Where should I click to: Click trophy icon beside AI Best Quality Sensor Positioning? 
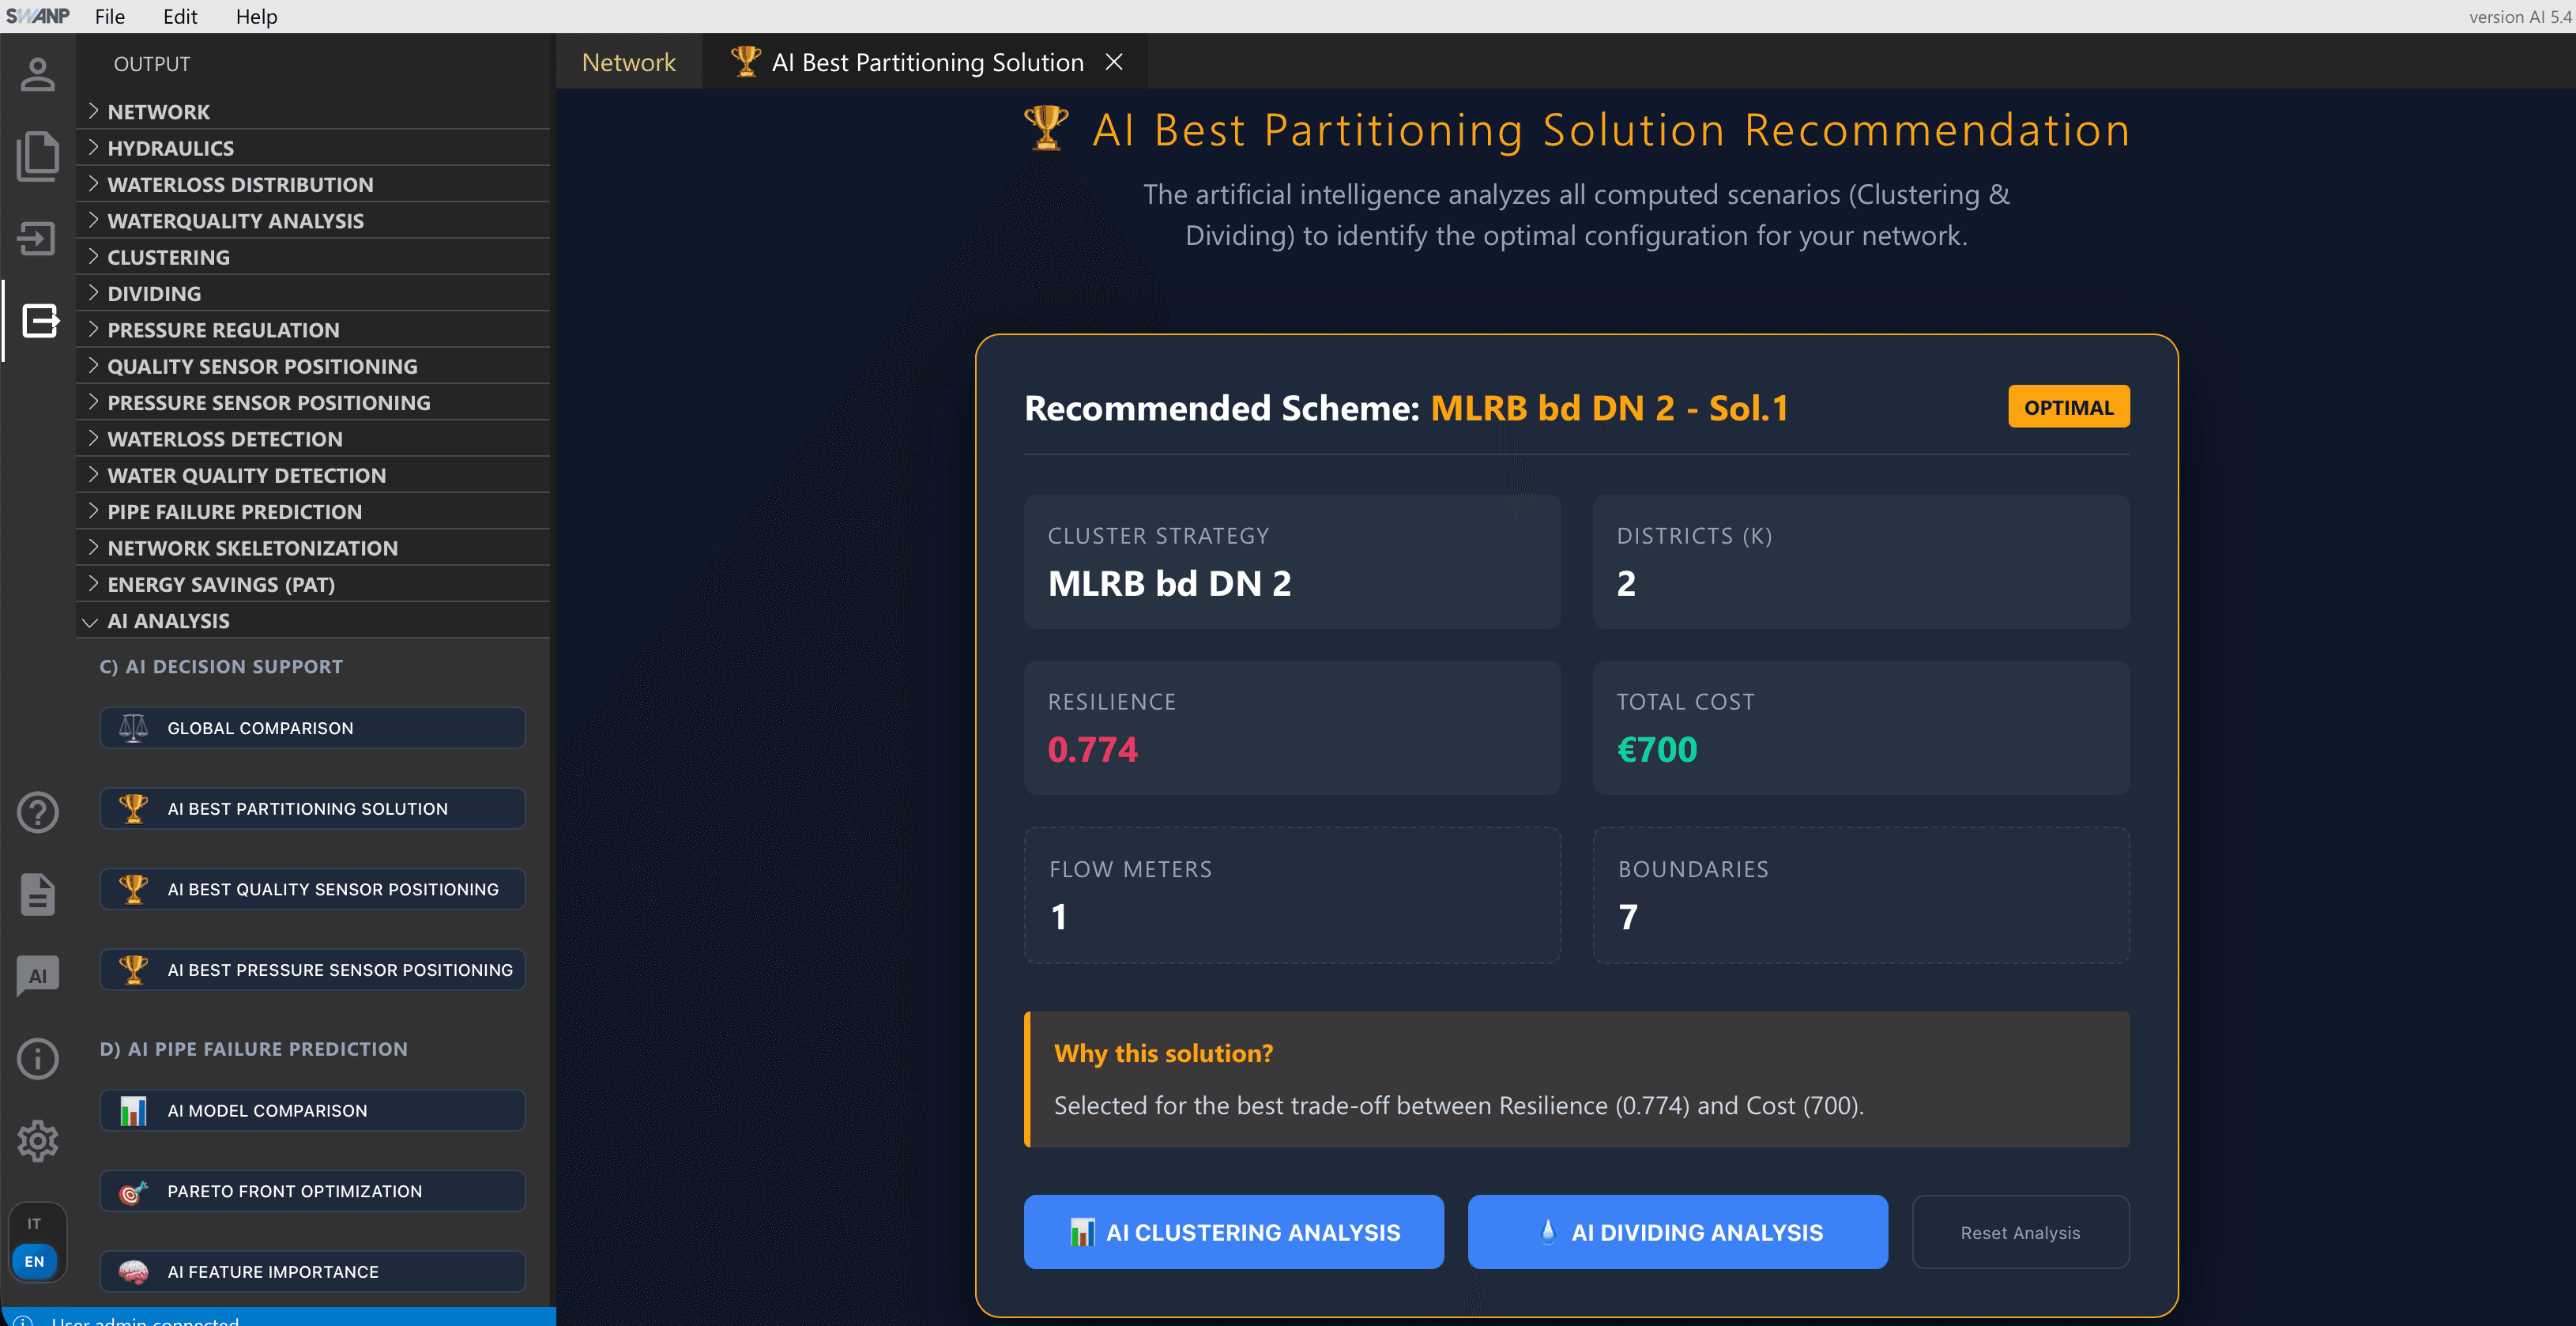coord(133,889)
